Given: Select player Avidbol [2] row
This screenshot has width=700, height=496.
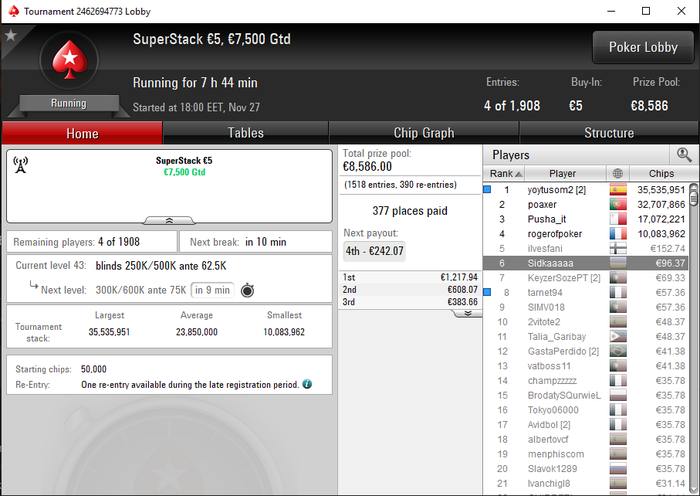Looking at the screenshot, I should (x=586, y=425).
